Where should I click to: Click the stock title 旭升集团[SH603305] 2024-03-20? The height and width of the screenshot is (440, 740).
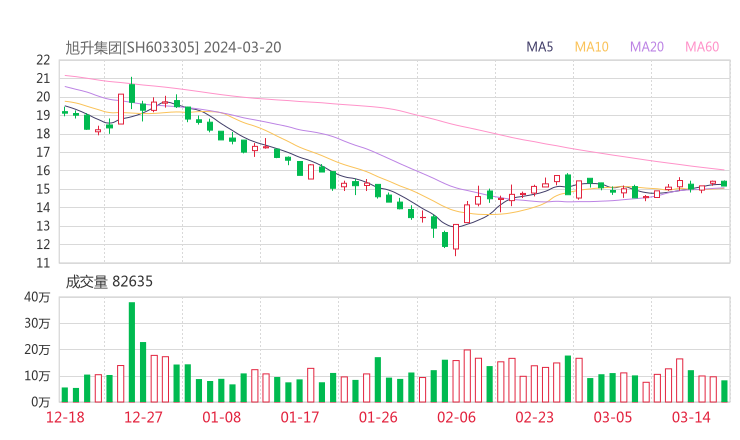(x=173, y=48)
